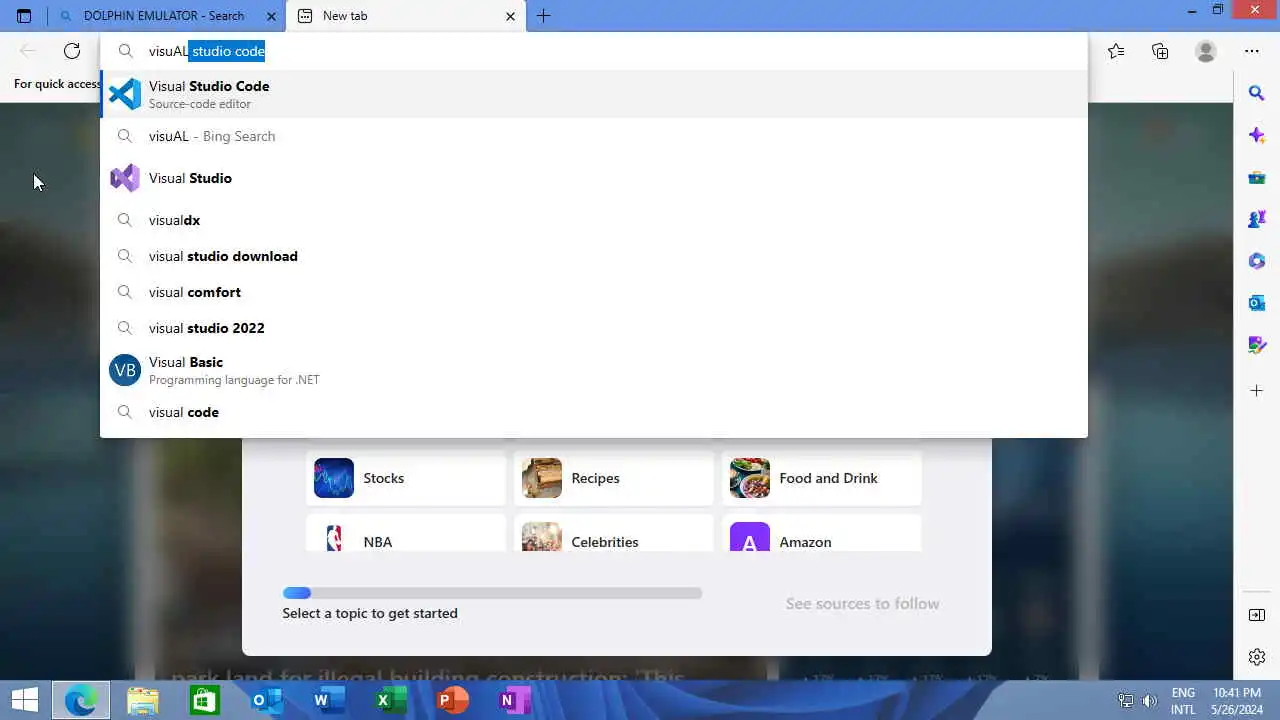Image resolution: width=1280 pixels, height=720 pixels.
Task: Choose visual studio download suggestion
Action: pyautogui.click(x=594, y=256)
